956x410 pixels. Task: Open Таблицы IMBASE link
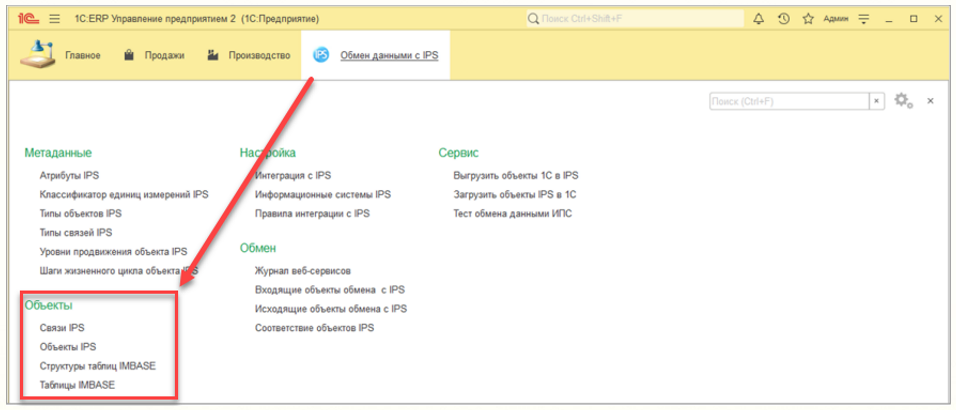77,384
